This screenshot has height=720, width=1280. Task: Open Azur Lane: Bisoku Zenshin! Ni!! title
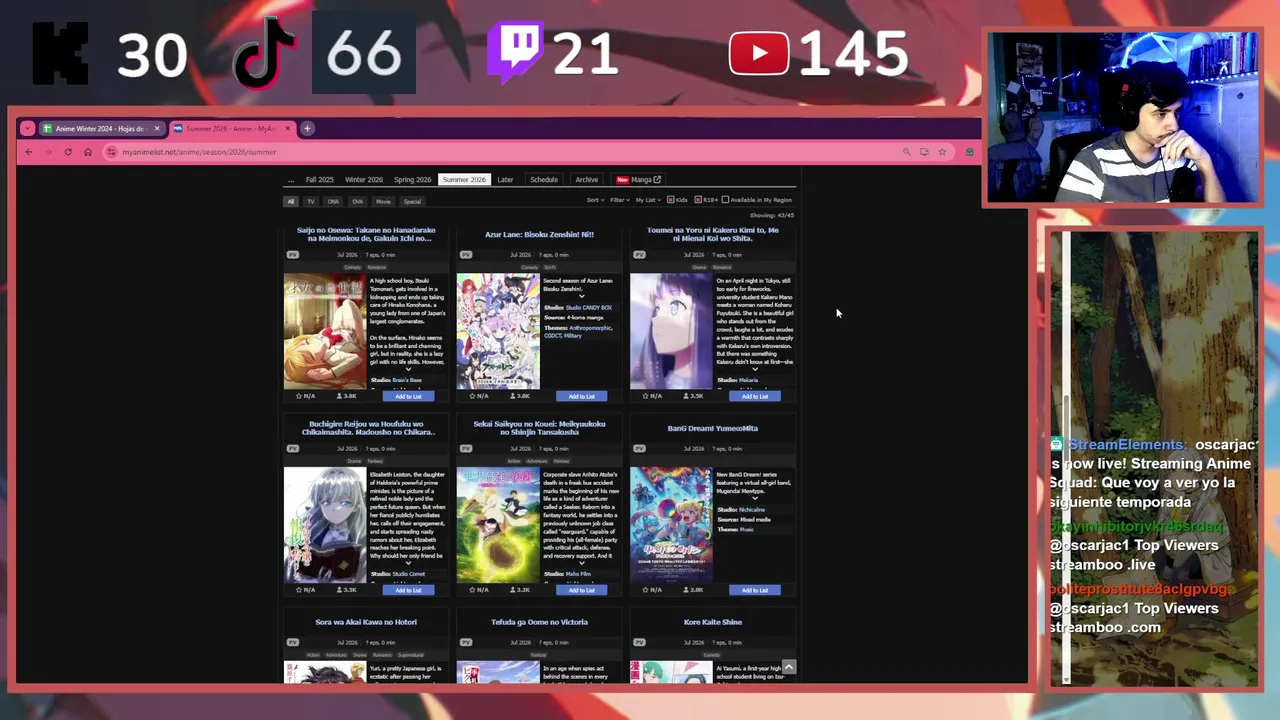pyautogui.click(x=539, y=234)
